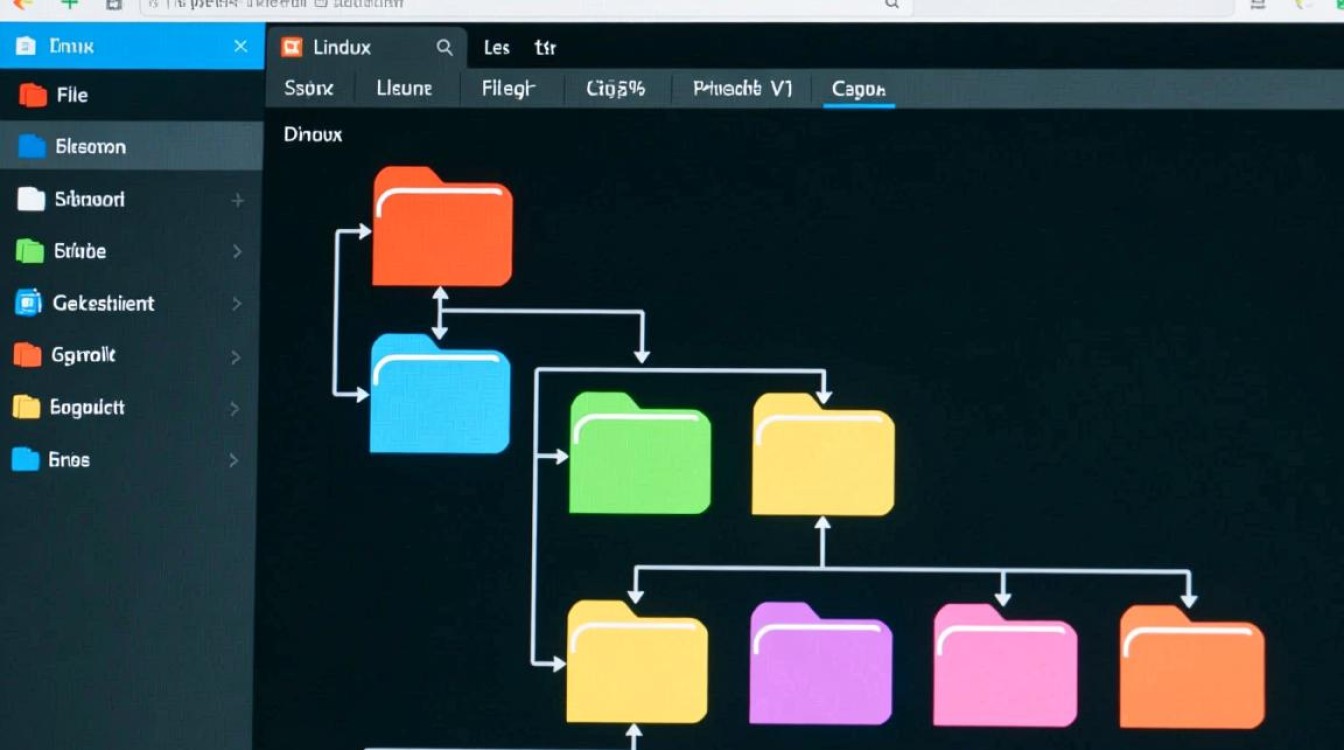
Task: Close the Dmux sidebar panel
Action: point(240,46)
